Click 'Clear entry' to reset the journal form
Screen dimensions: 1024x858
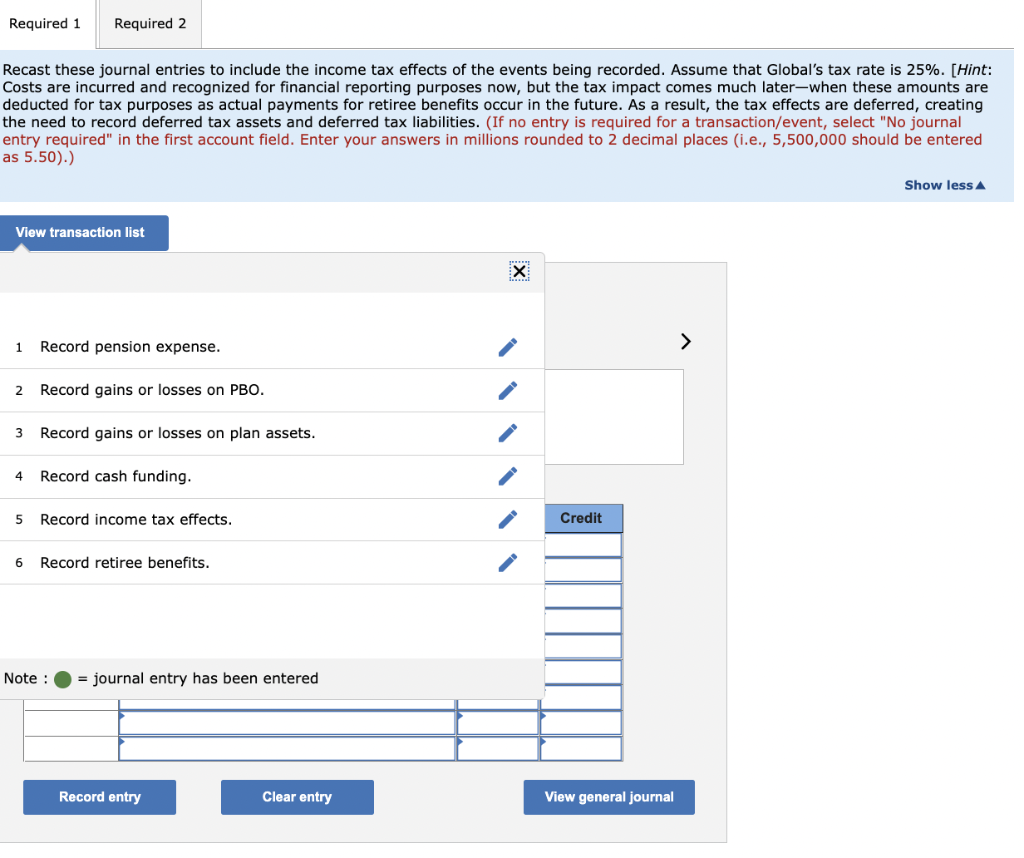pyautogui.click(x=297, y=797)
